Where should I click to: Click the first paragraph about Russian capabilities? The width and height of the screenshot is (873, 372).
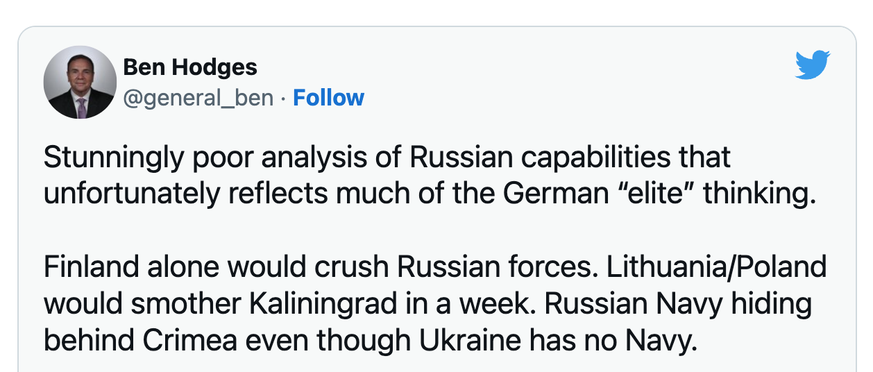click(x=429, y=175)
